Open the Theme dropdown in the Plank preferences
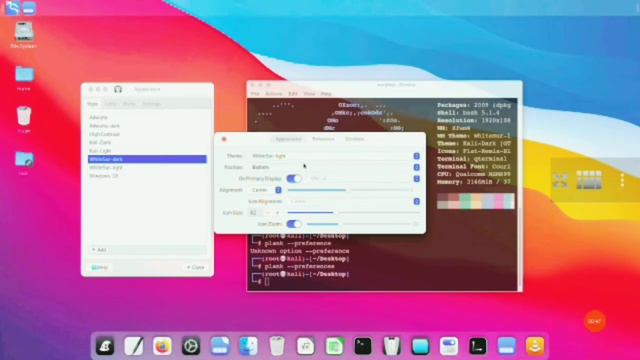 (335, 156)
